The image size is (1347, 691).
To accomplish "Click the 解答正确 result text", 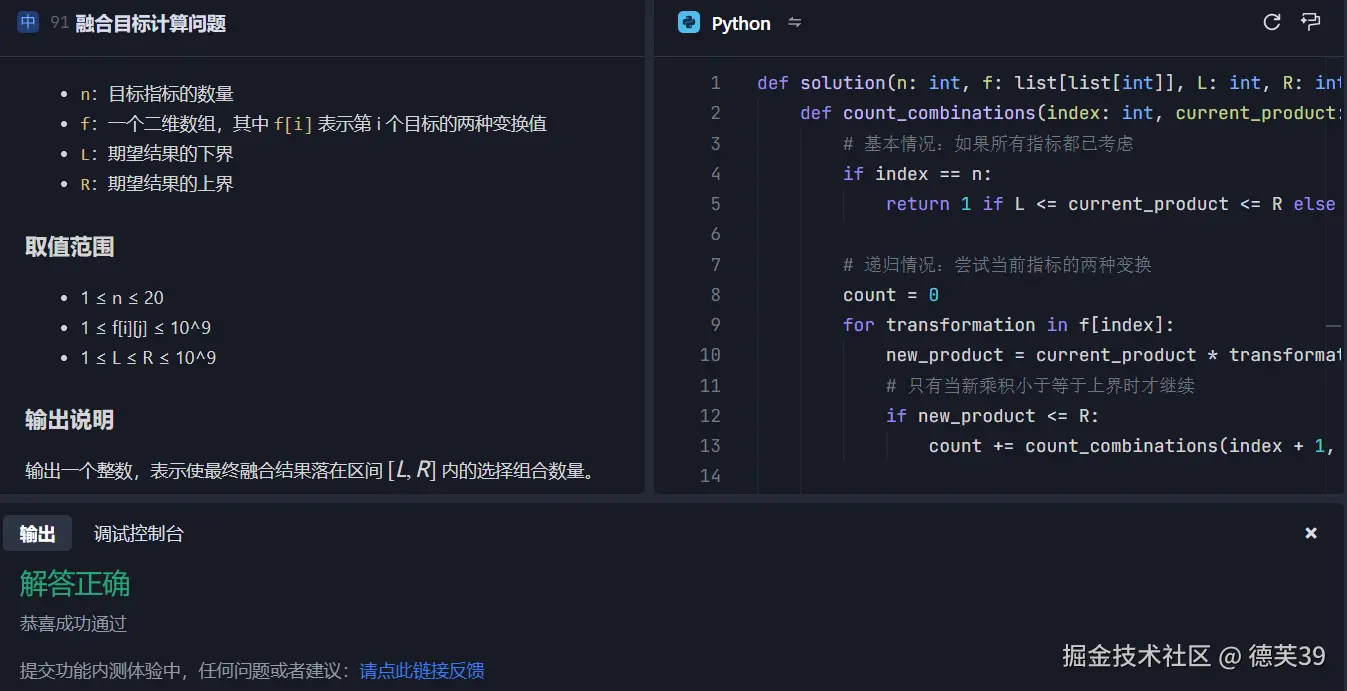I will pyautogui.click(x=75, y=584).
